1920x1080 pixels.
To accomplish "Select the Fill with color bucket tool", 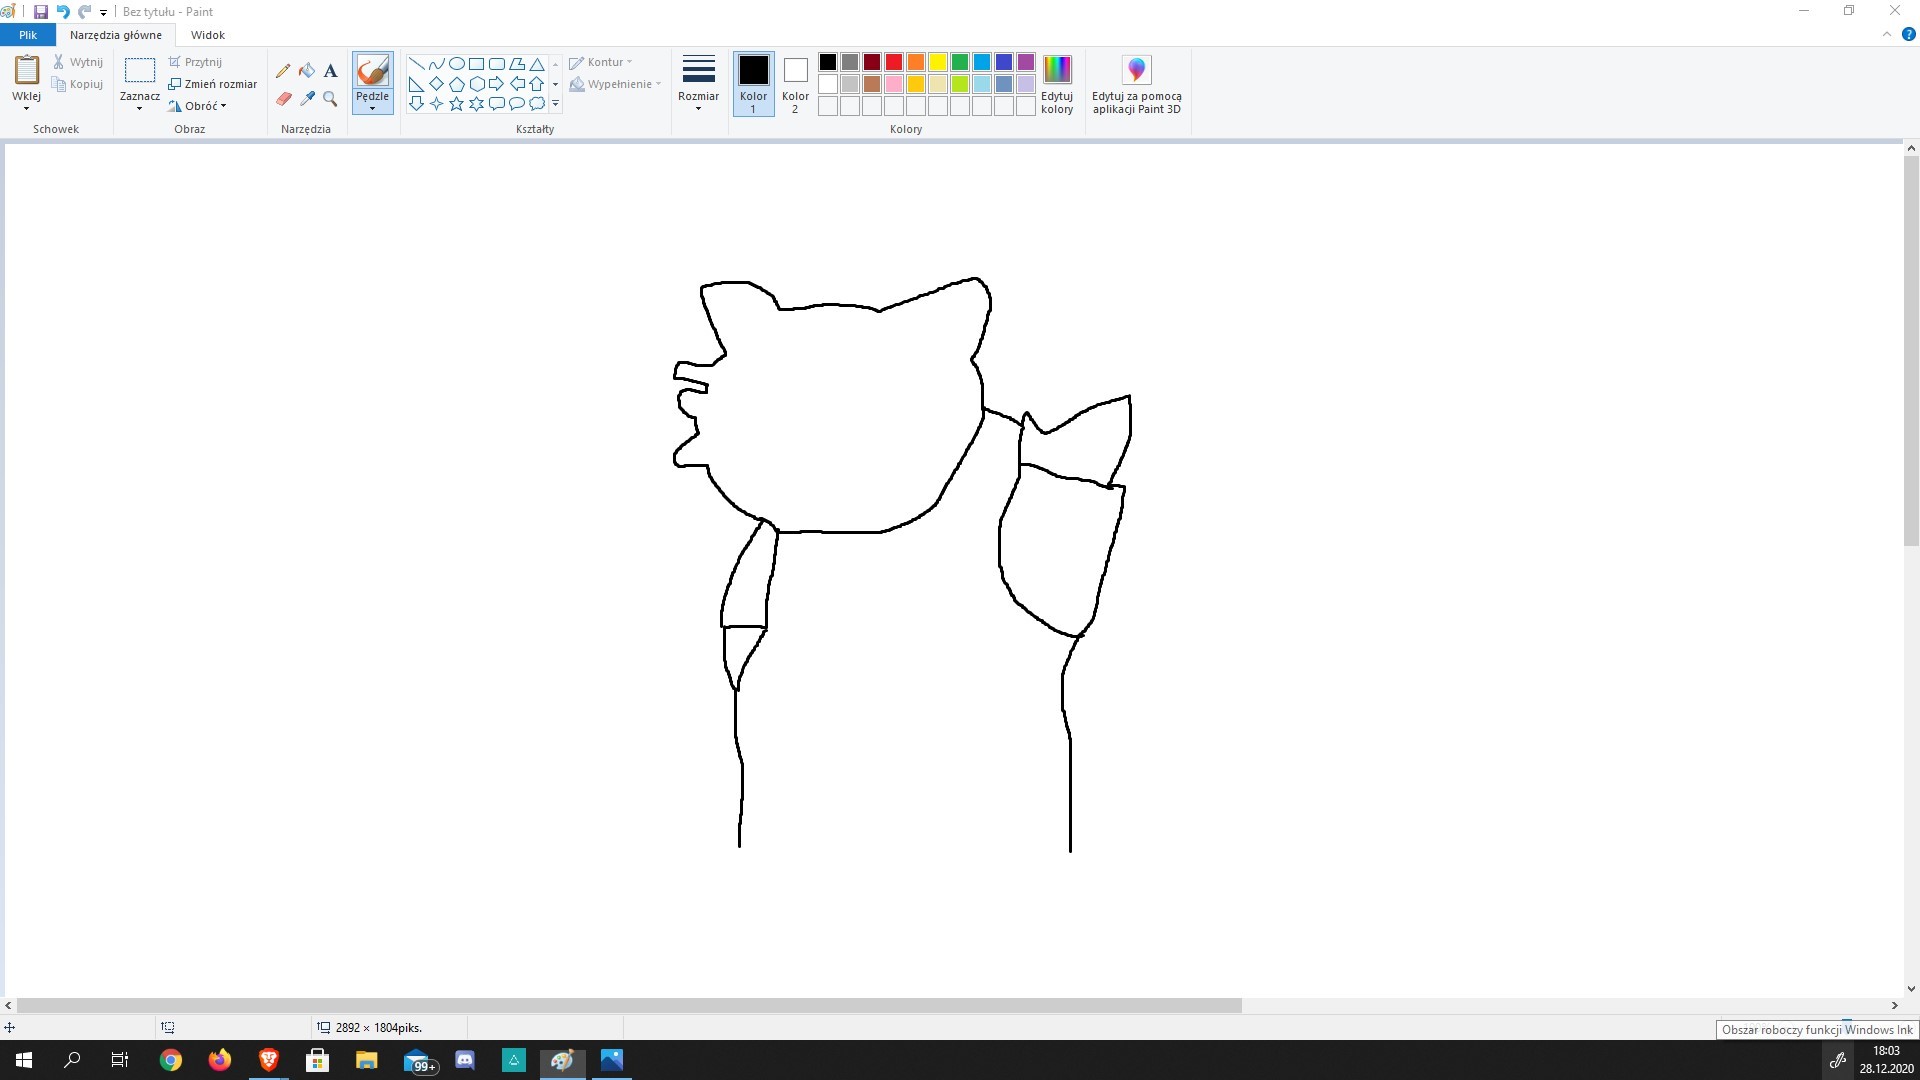I will click(307, 71).
